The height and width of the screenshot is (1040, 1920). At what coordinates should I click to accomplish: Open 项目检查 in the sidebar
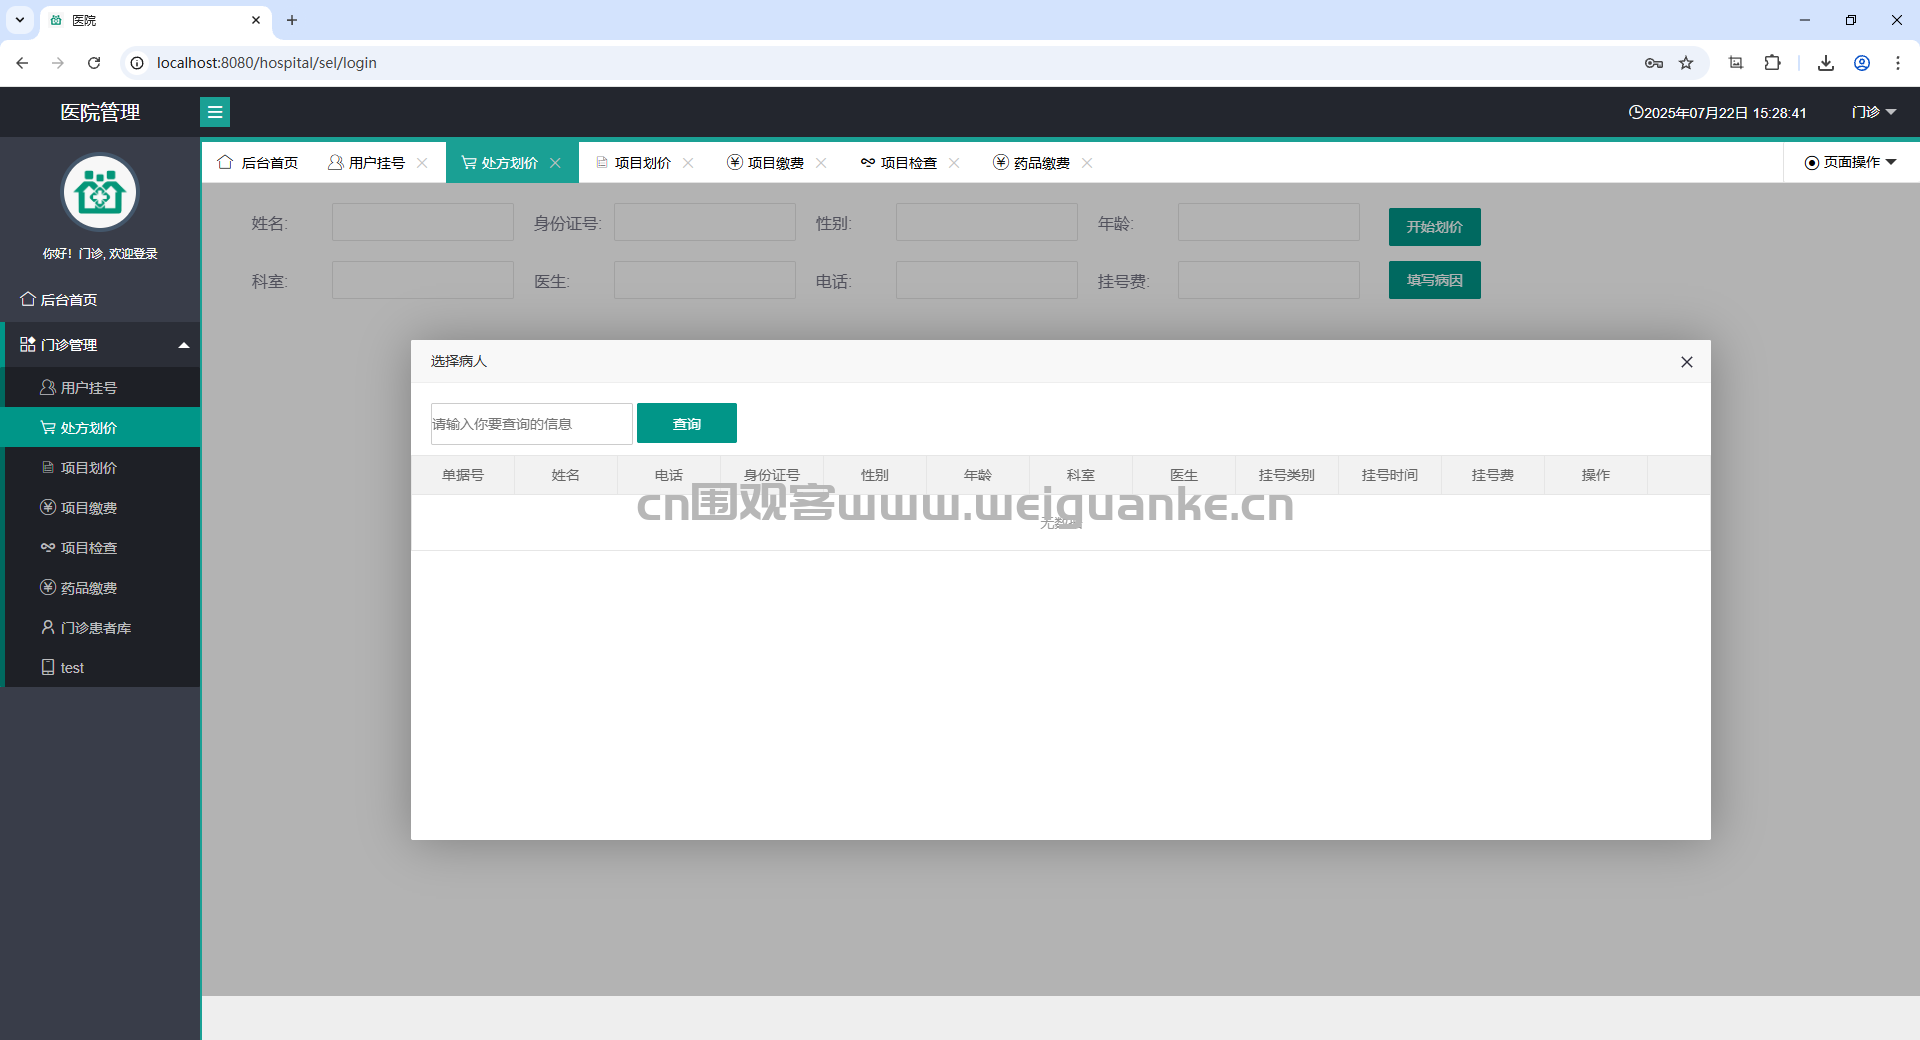tap(100, 548)
